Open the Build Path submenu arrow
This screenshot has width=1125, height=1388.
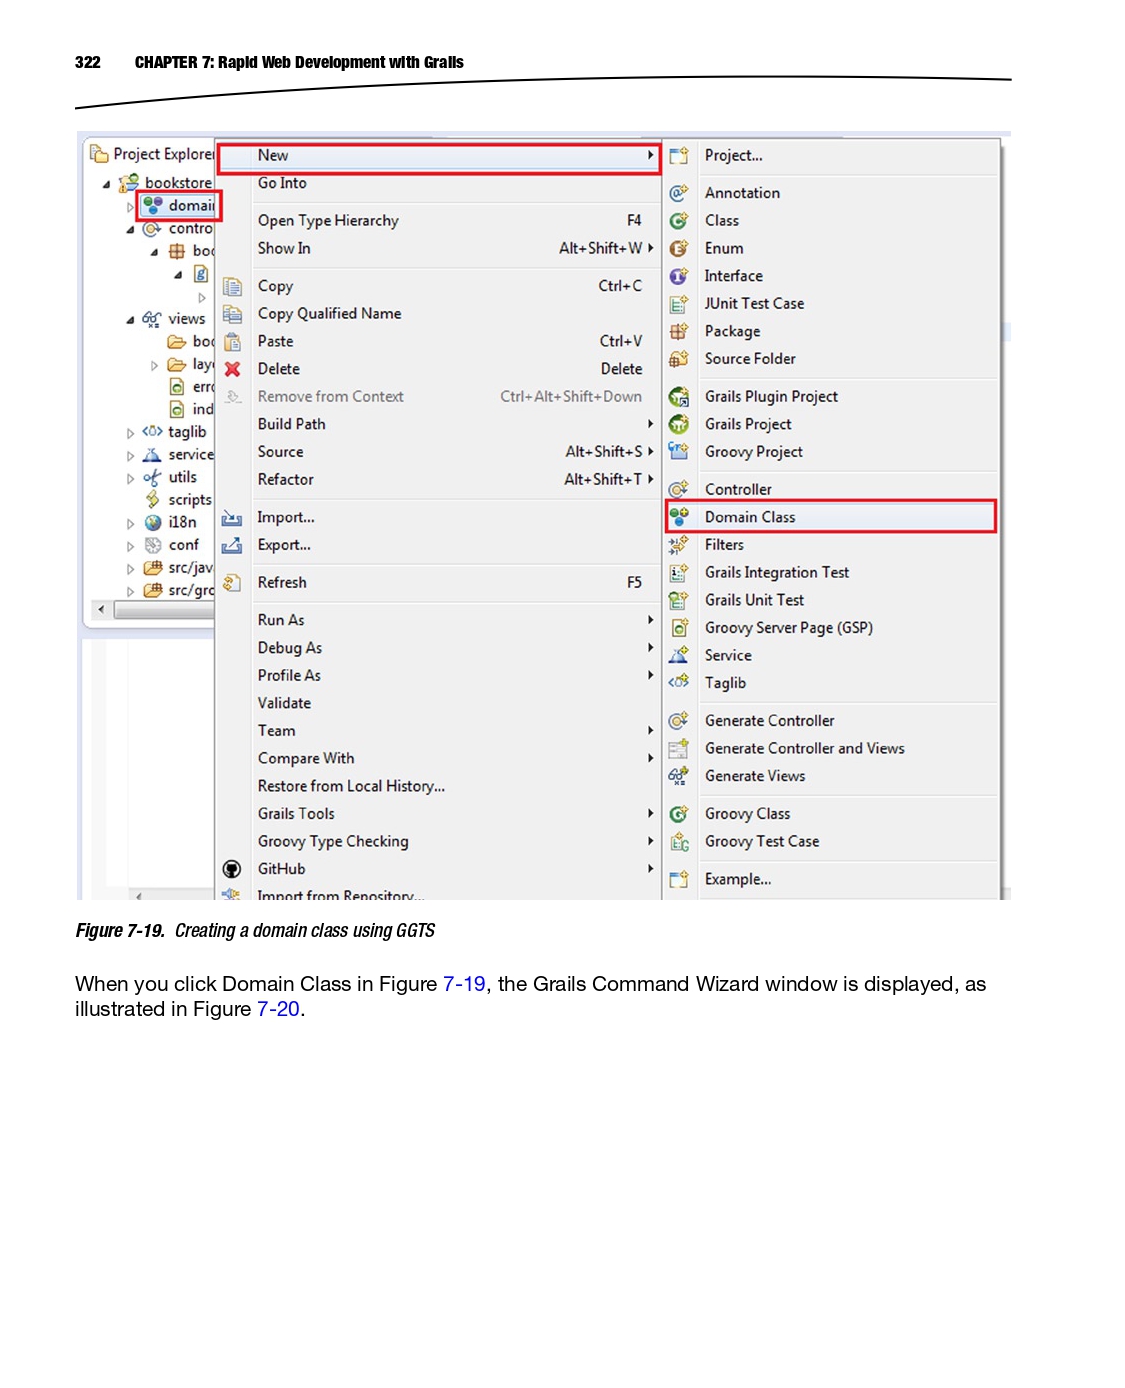[x=650, y=424]
